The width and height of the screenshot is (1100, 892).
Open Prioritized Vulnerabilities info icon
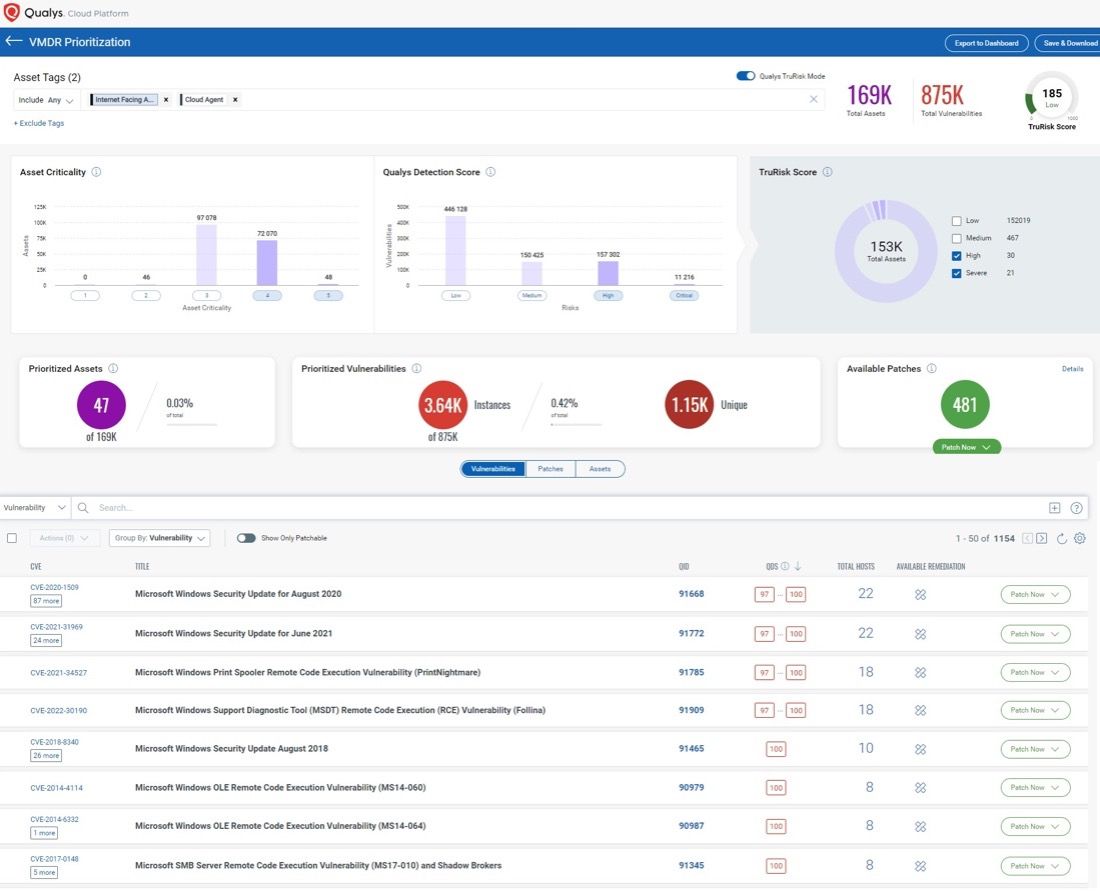pos(417,369)
